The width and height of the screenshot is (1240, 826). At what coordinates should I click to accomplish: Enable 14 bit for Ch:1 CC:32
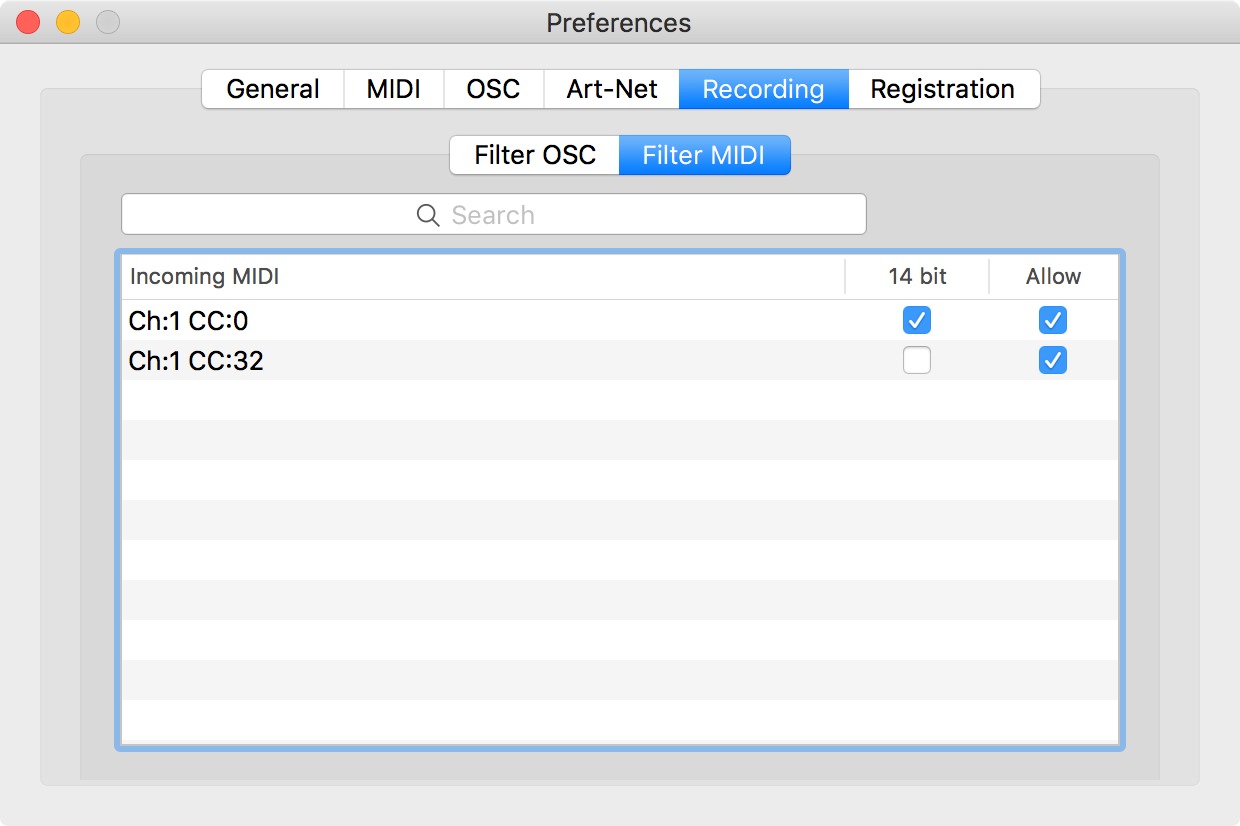click(917, 360)
